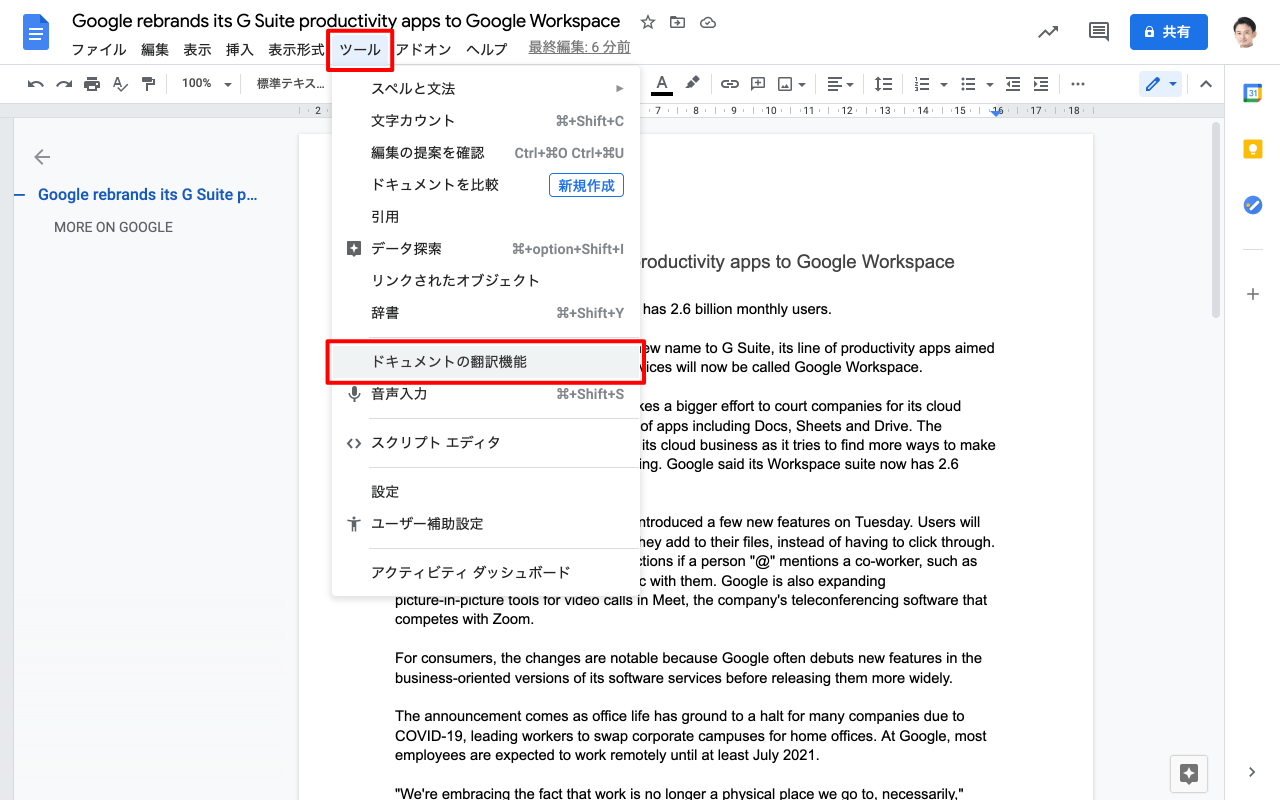1280x800 pixels.
Task: Open the 表示 menu
Action: tap(197, 49)
